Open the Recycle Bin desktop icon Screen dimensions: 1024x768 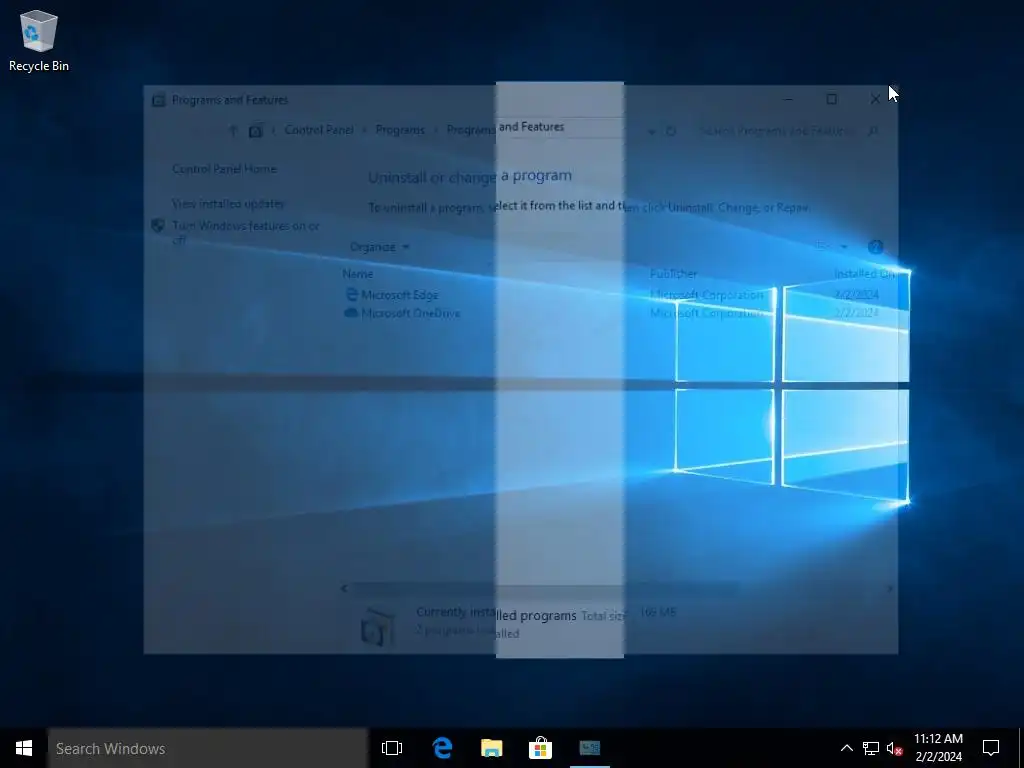[x=39, y=40]
